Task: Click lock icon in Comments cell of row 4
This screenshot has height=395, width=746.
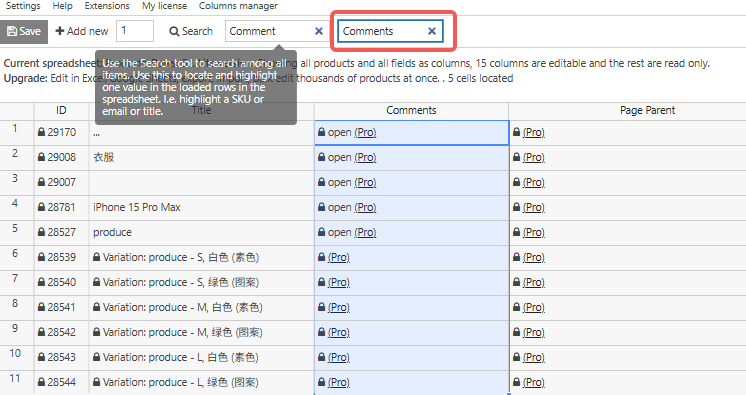Action: coord(322,207)
